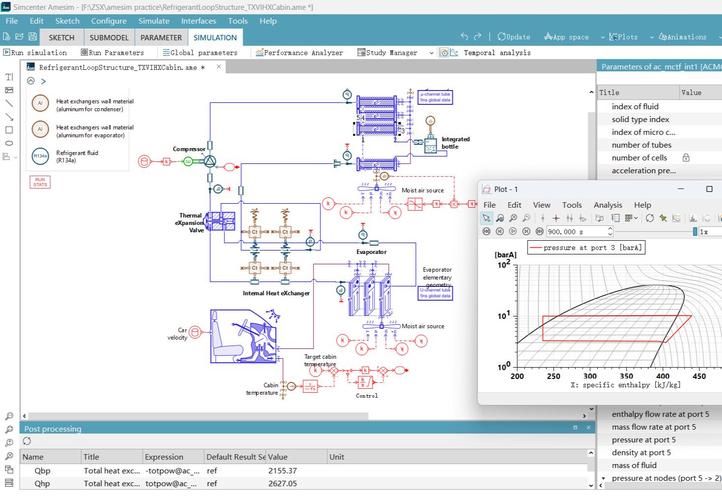
Task: Click the R134a refrigerant fluid icon
Action: pyautogui.click(x=40, y=155)
